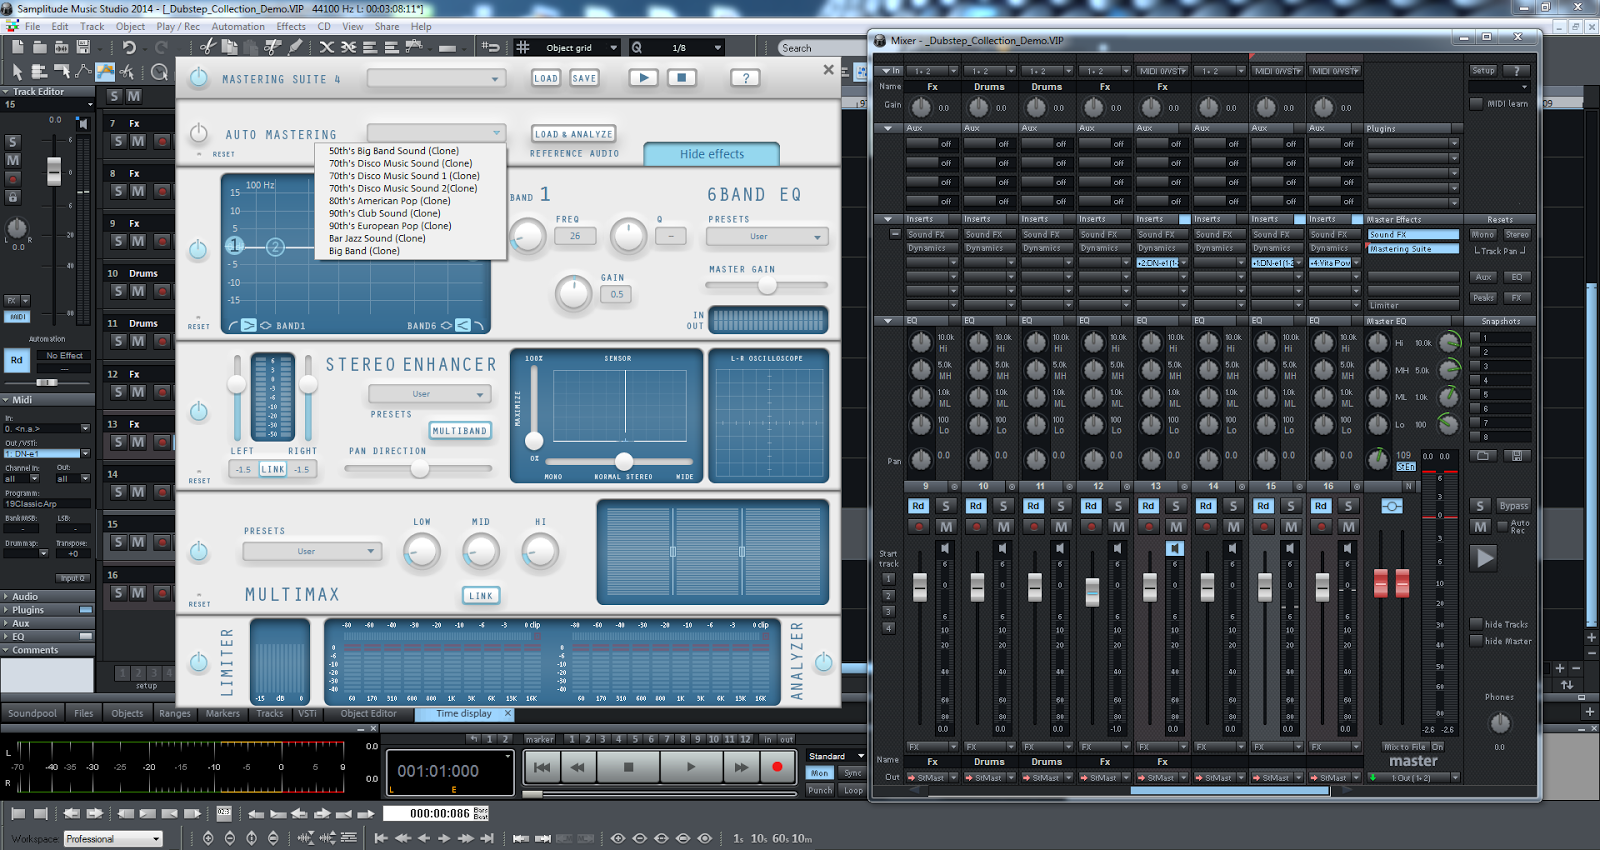Screen dimensions: 1600x850
Task: Toggle the Punch button in transport
Action: [820, 790]
